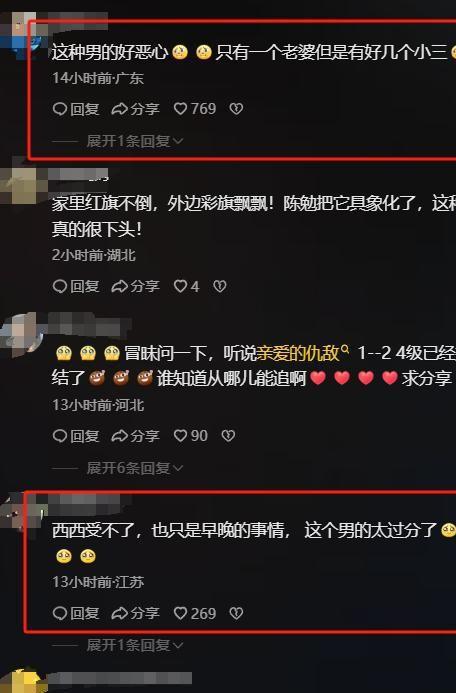Like the comment with 769 likes
The height and width of the screenshot is (693, 456).
[194, 109]
